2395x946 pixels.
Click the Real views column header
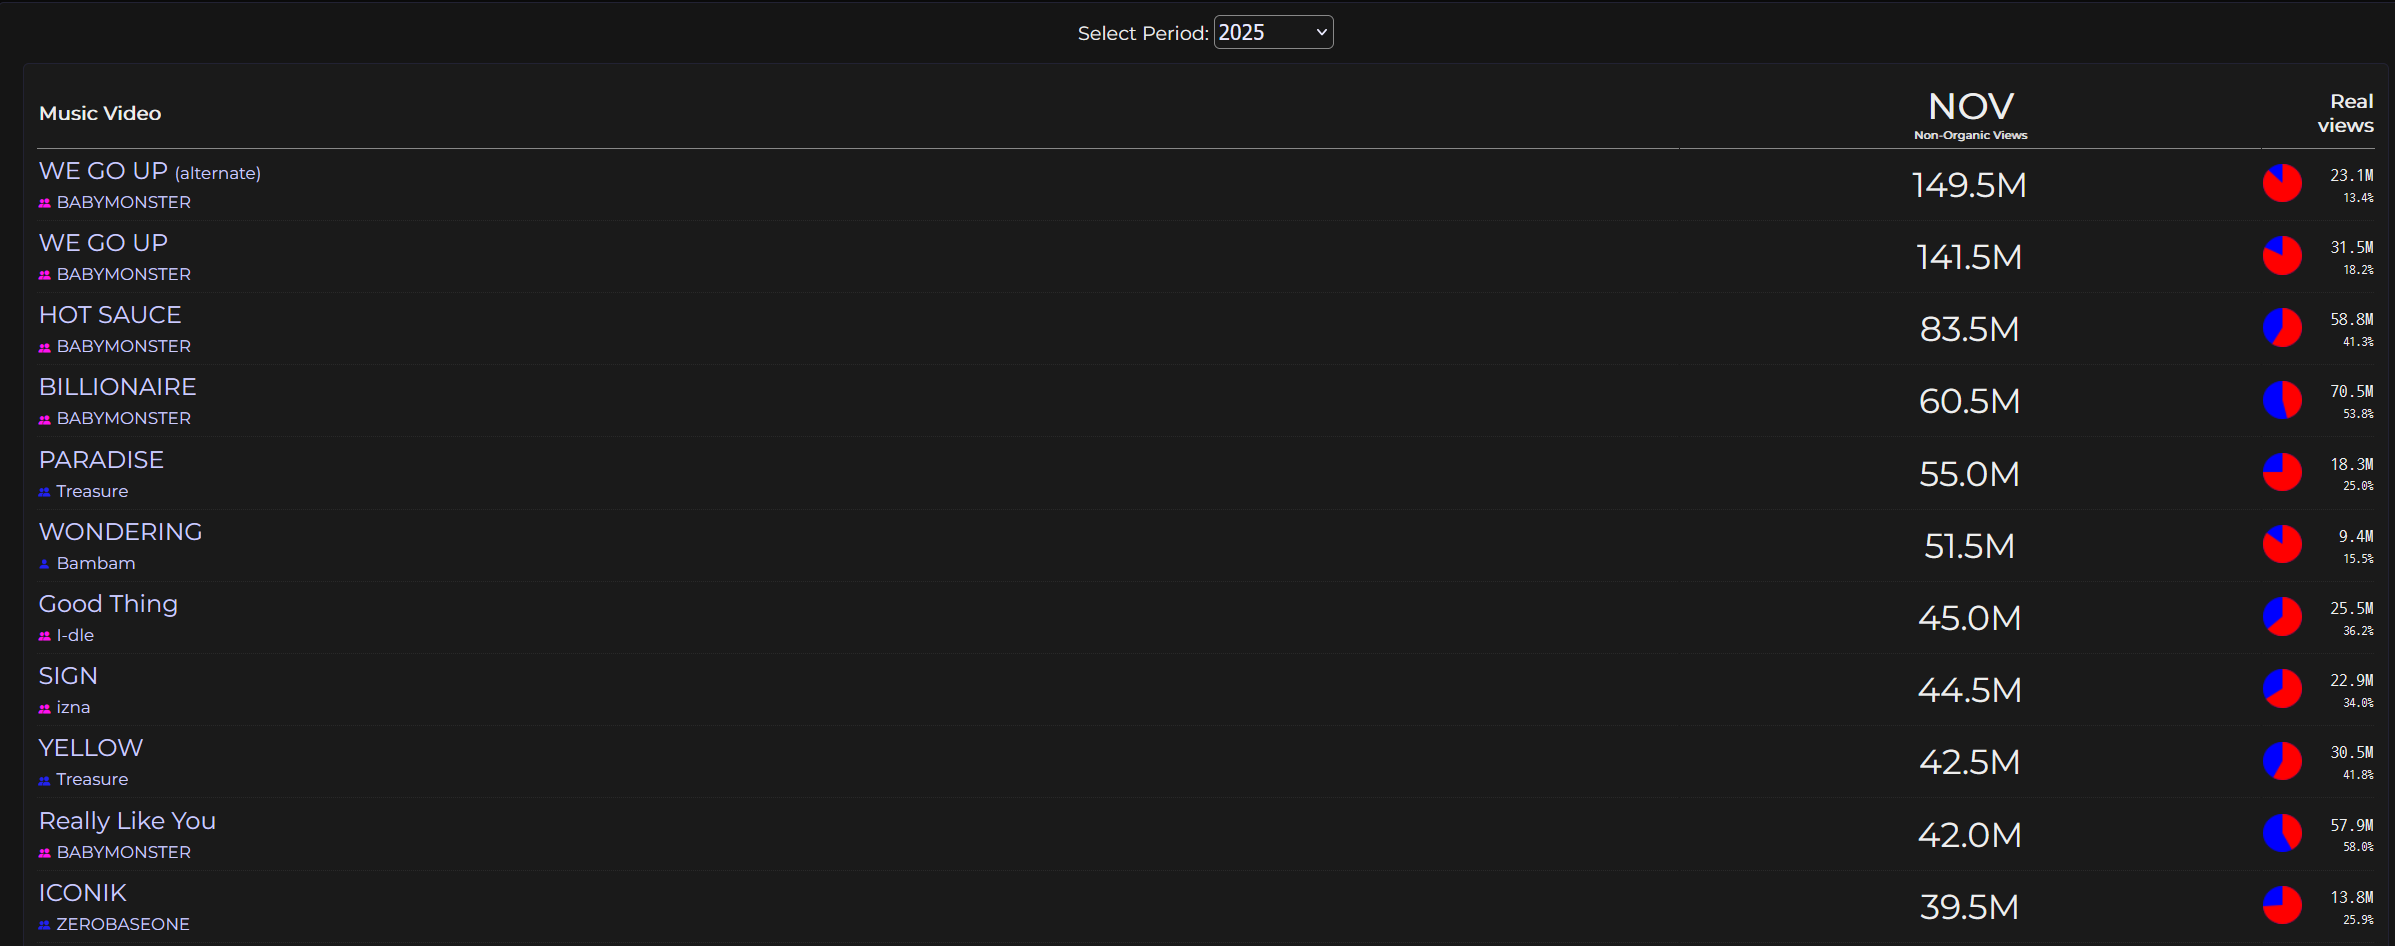tap(2346, 113)
